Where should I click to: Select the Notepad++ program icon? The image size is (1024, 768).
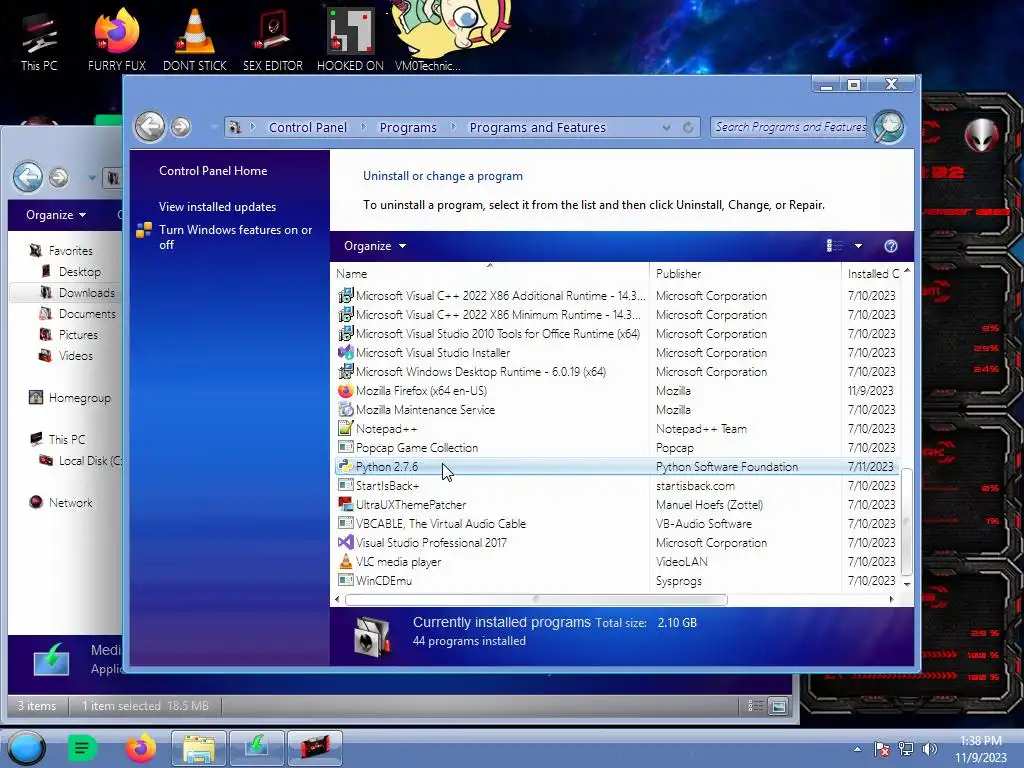[x=345, y=428]
